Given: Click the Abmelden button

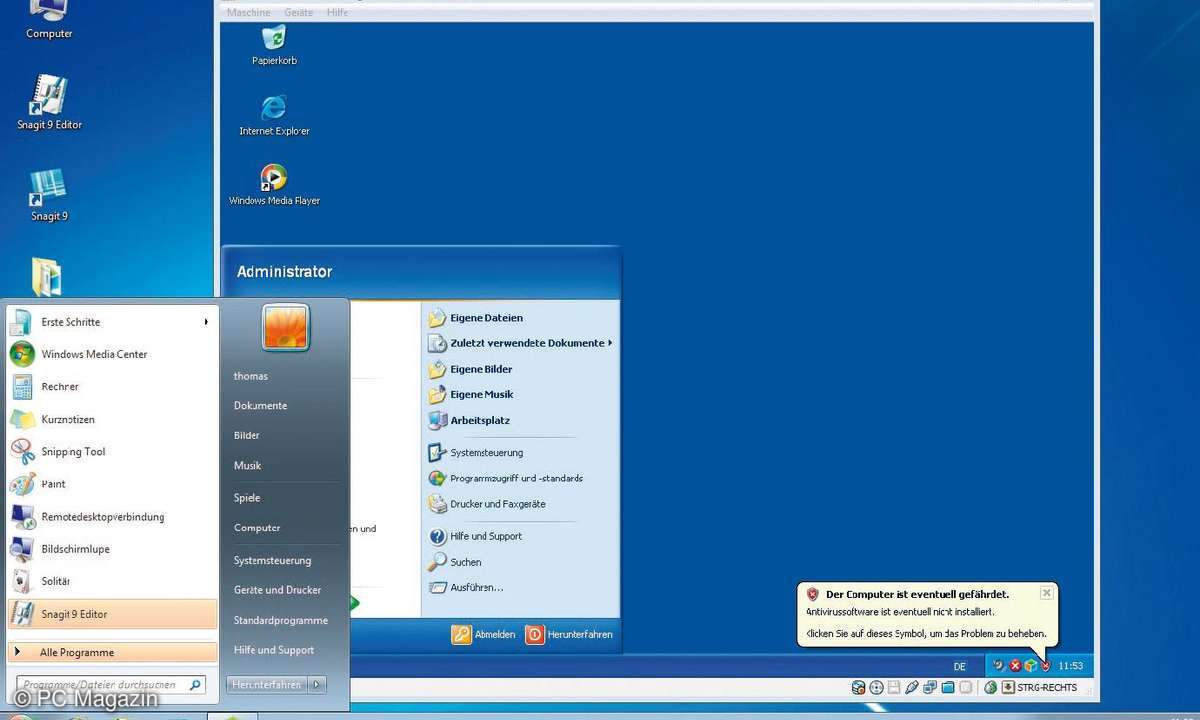Looking at the screenshot, I should pos(484,634).
